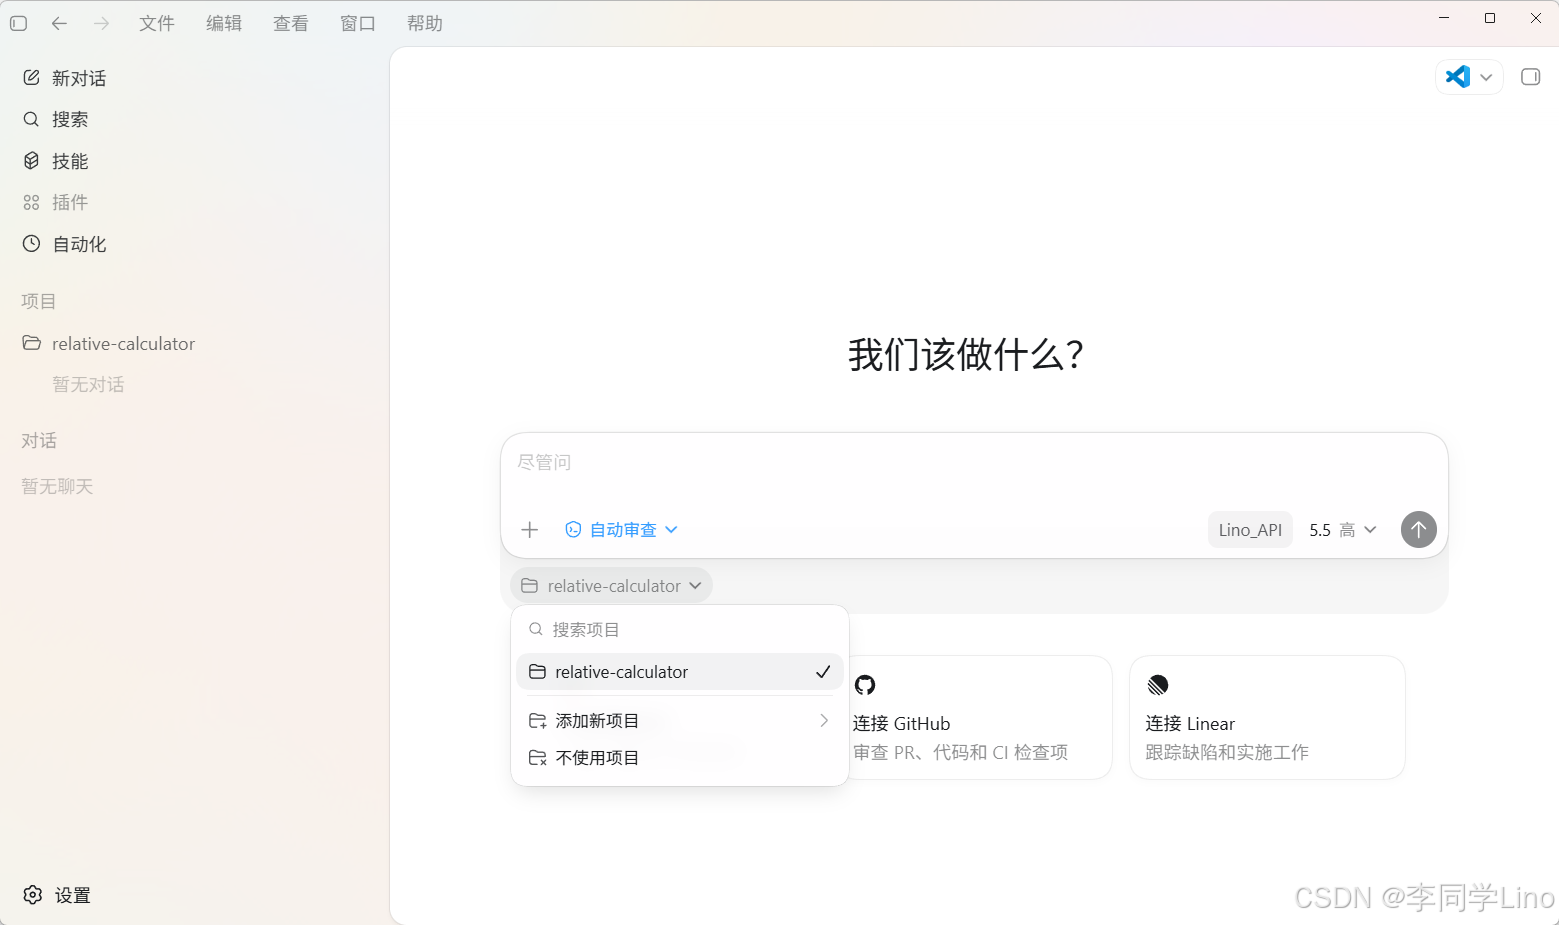This screenshot has height=925, width=1559.
Task: Open the 窗口 menu
Action: point(358,23)
